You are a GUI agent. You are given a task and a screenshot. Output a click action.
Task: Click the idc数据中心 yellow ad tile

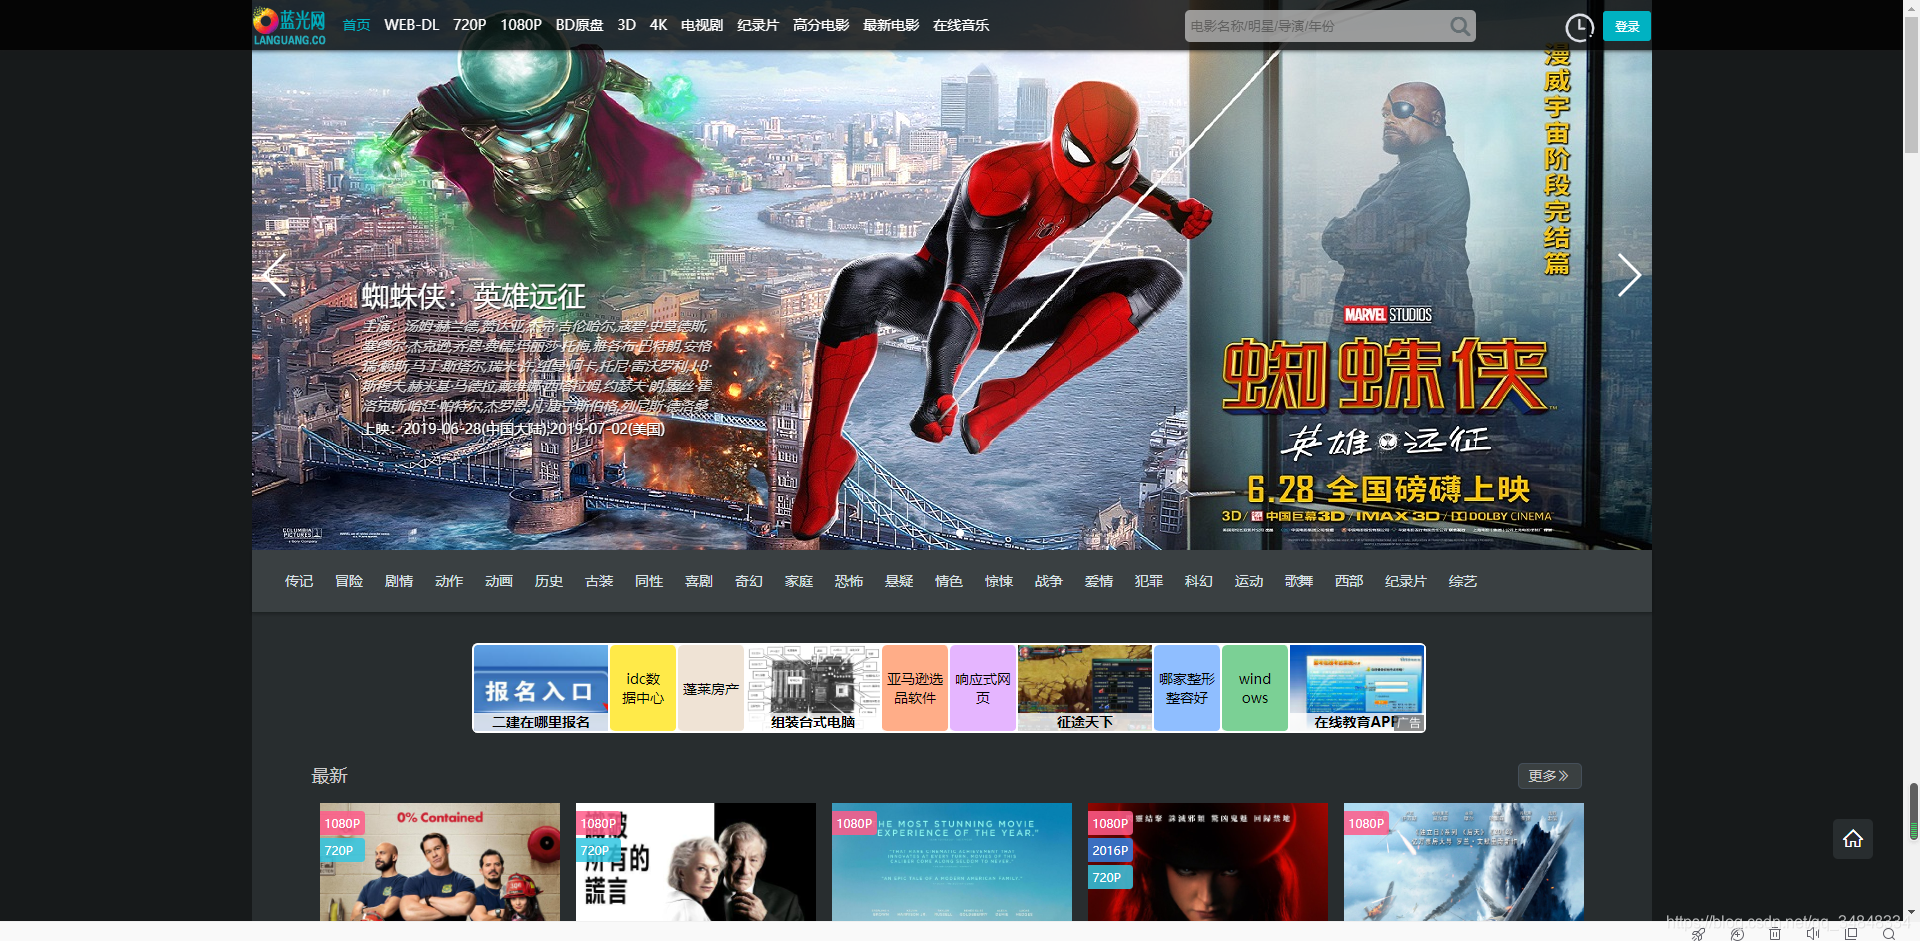pos(643,688)
